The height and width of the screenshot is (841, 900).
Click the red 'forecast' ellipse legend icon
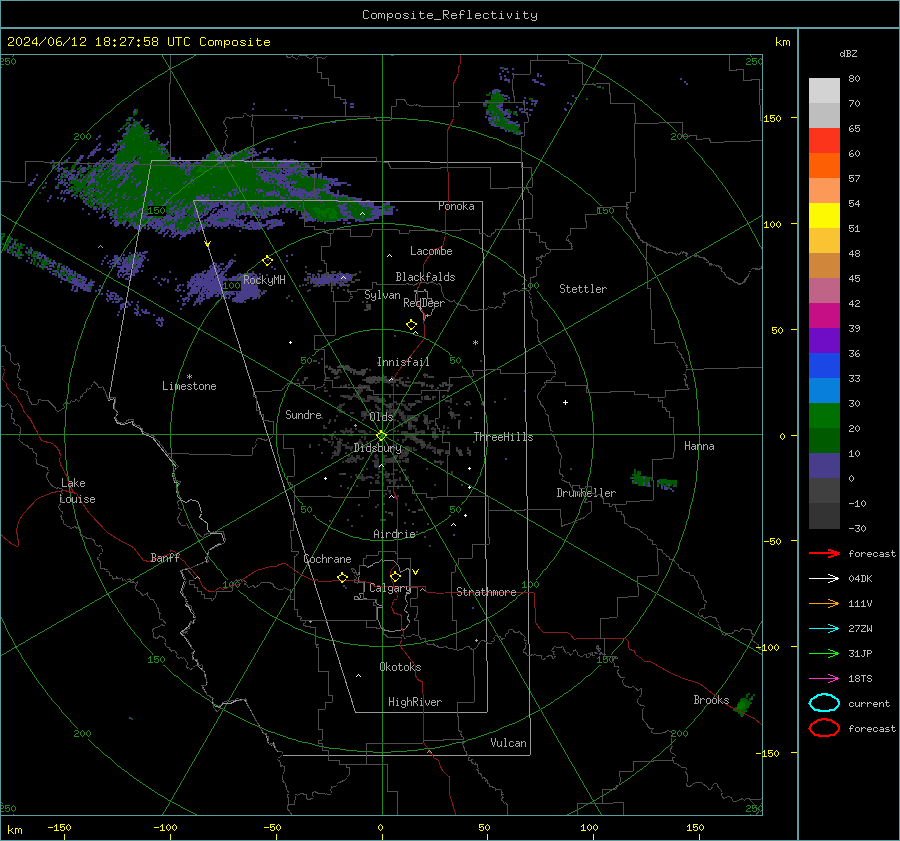[824, 728]
